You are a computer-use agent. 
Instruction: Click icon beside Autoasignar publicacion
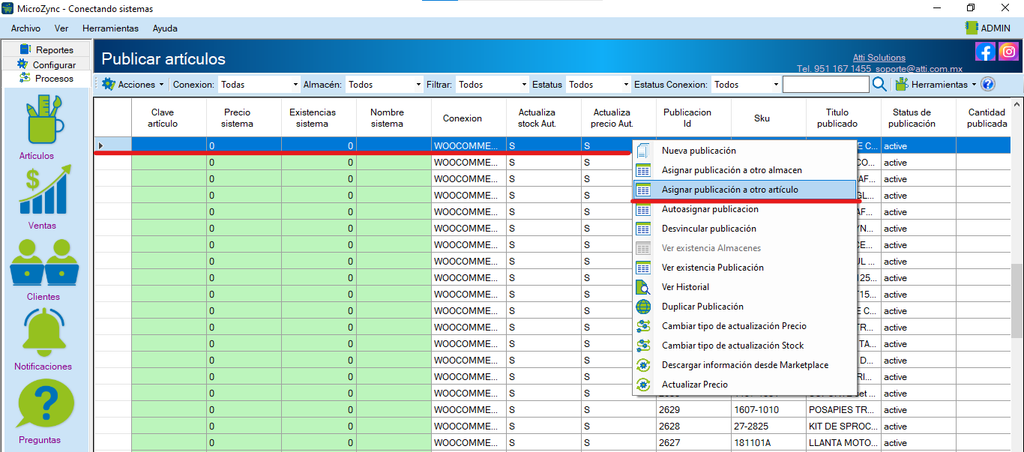coord(643,209)
